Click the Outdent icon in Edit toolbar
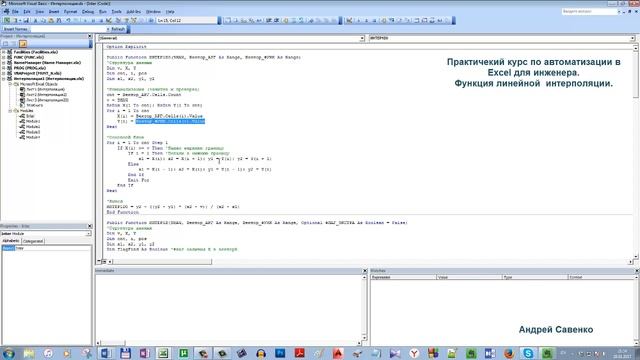 (x=277, y=20)
